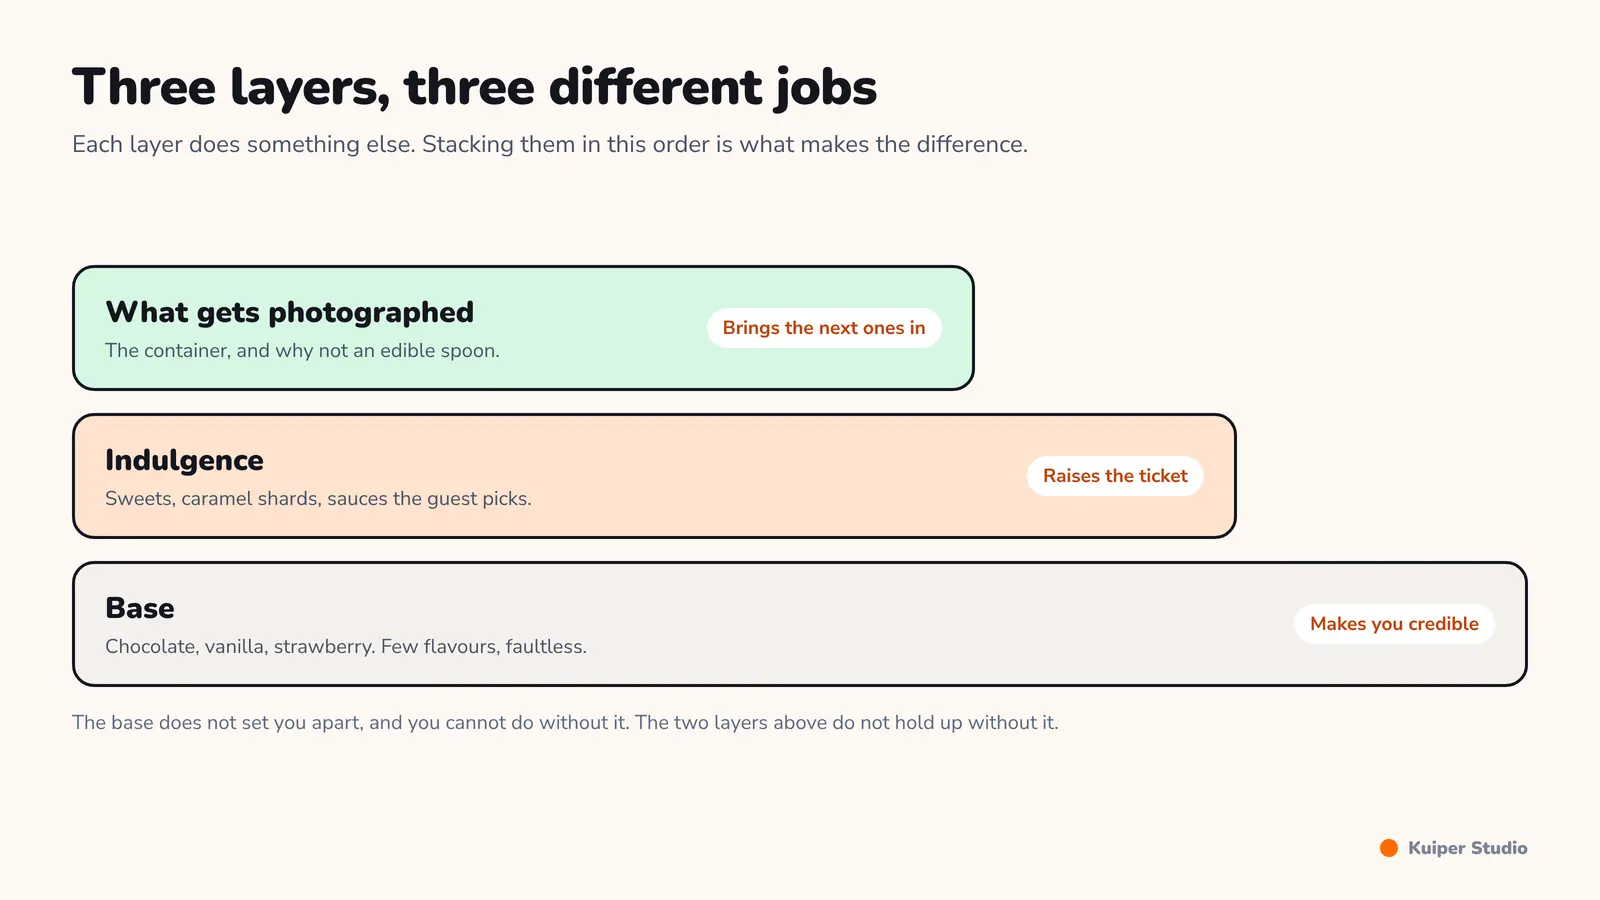This screenshot has height=900, width=1600.
Task: Select the 'Makes you credible' pill
Action: point(1394,624)
